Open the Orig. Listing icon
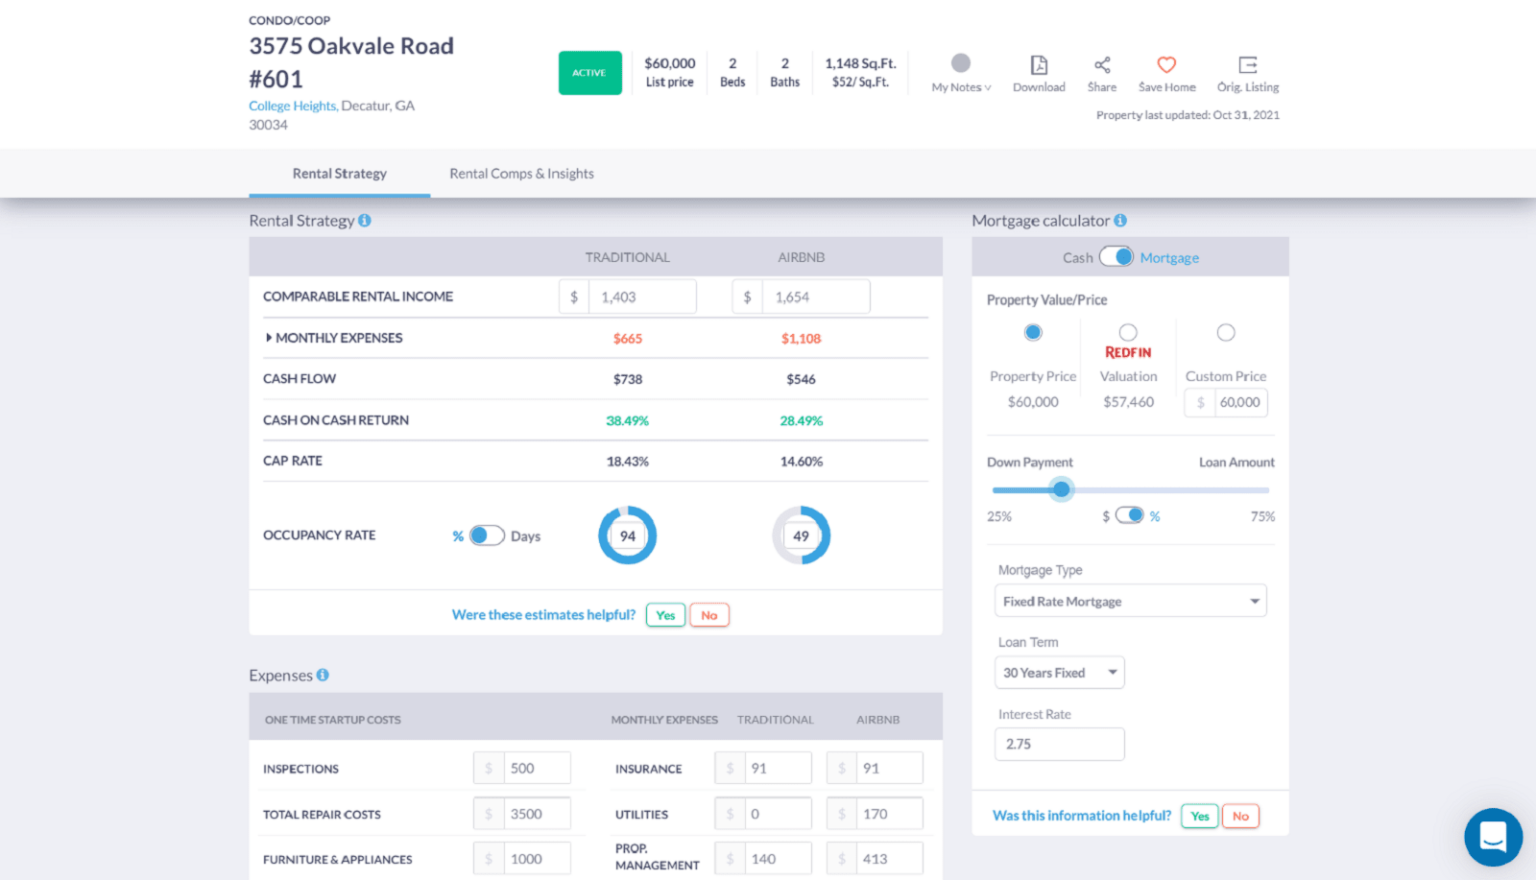This screenshot has width=1536, height=880. [1247, 66]
